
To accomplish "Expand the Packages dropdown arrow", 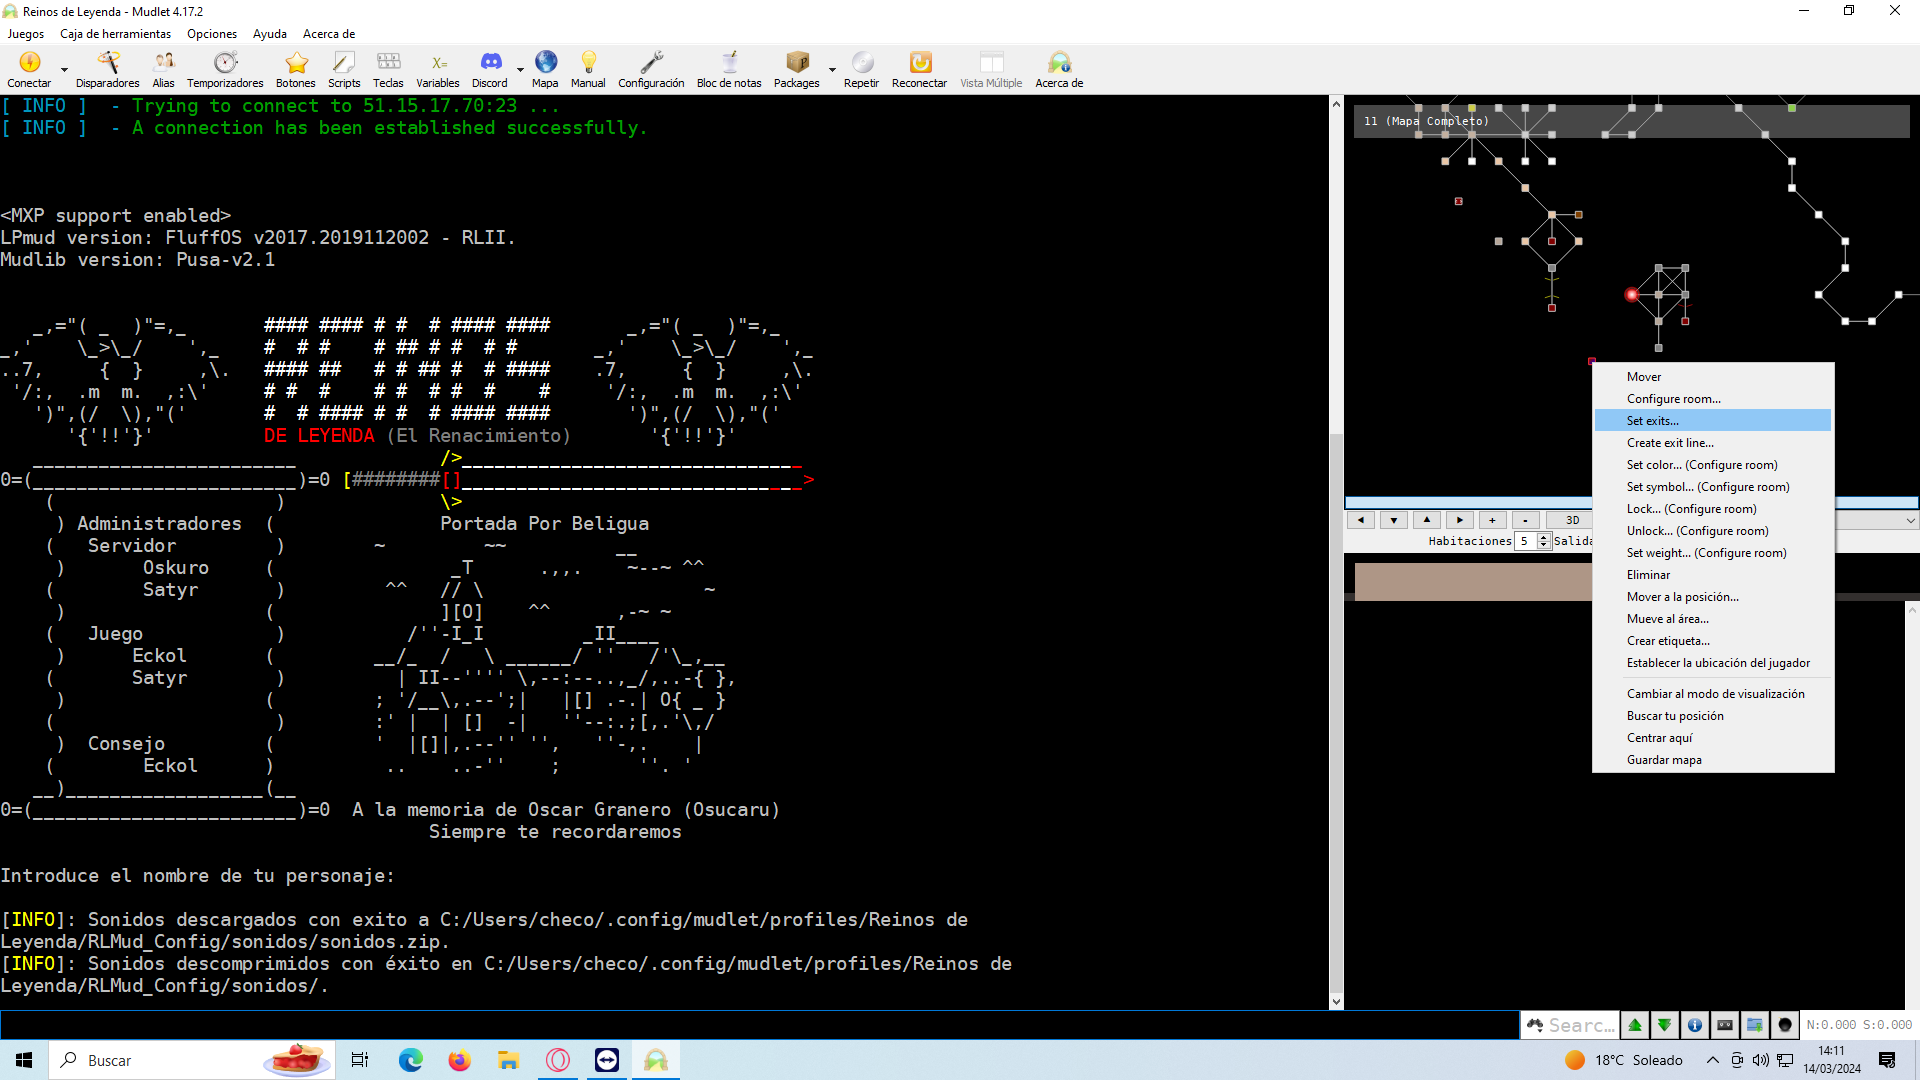I will coord(832,70).
